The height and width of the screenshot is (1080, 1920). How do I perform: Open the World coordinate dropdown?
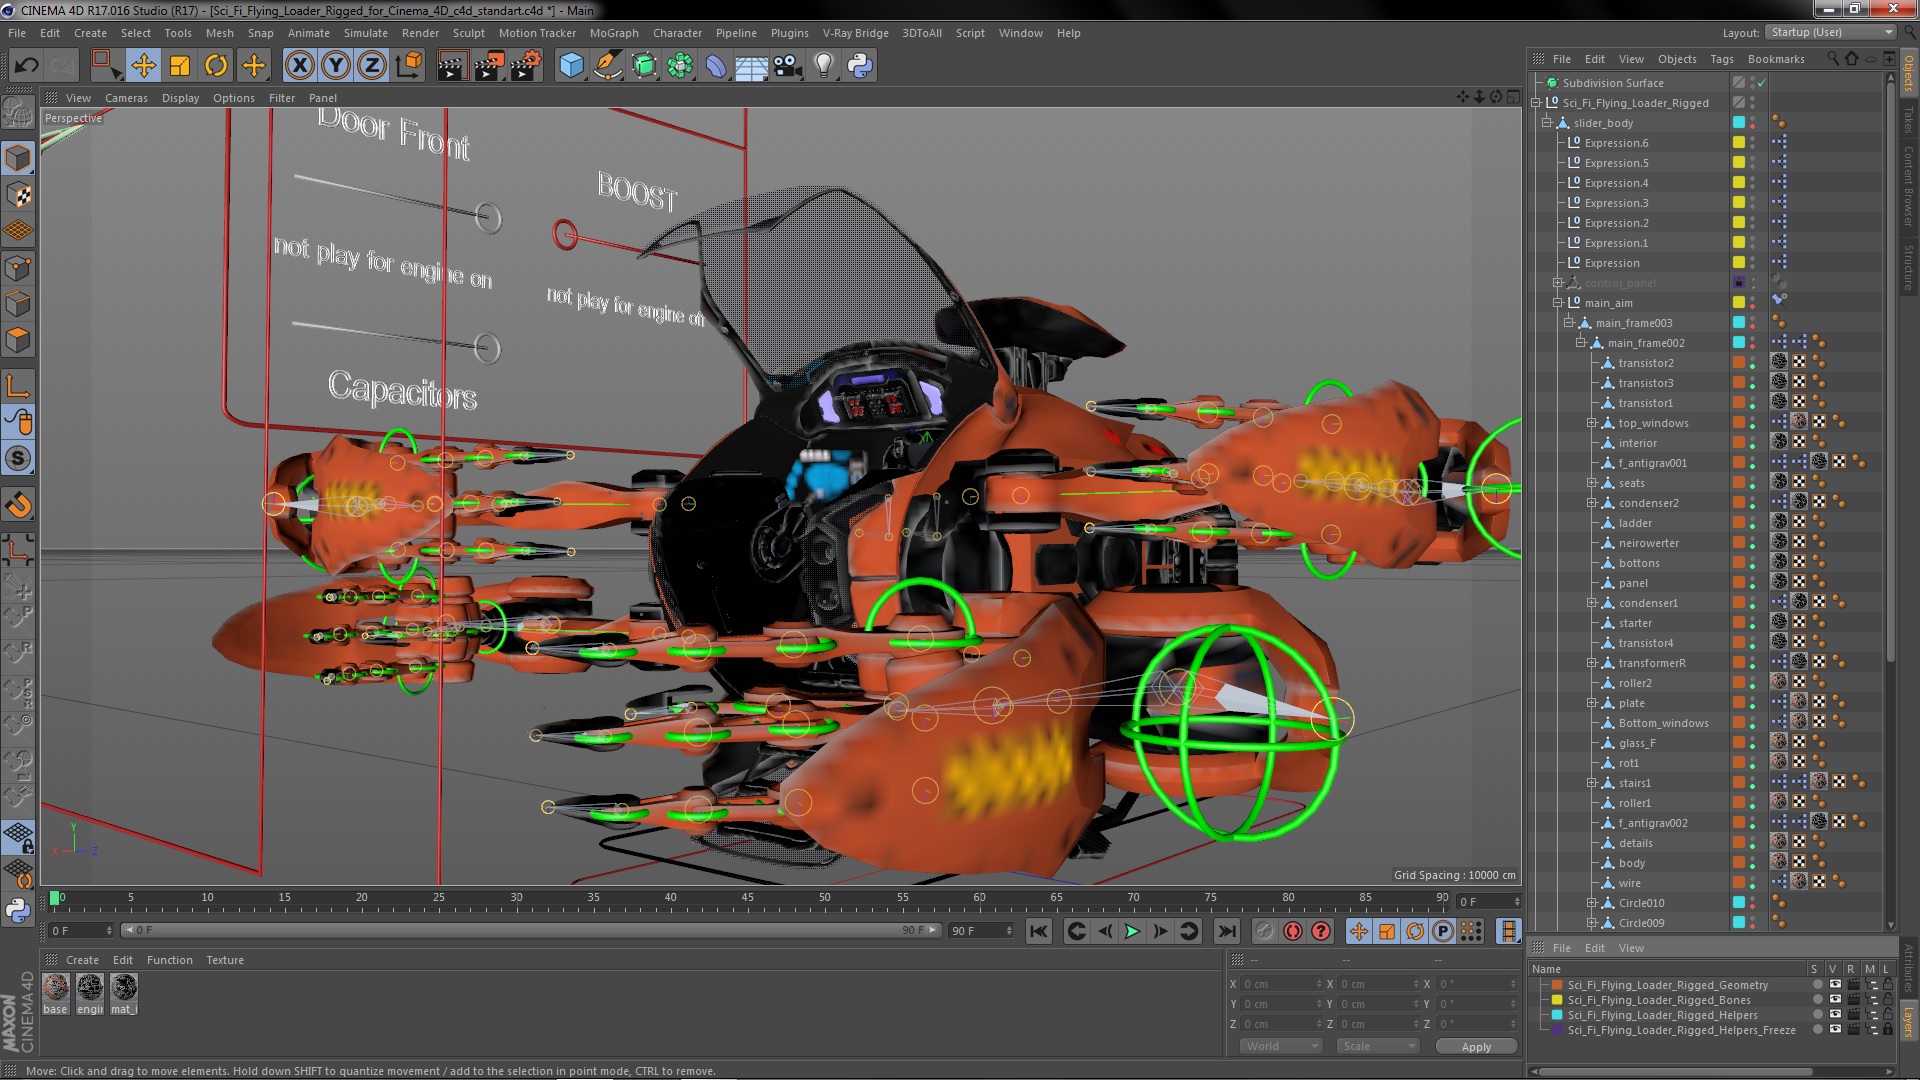1282,1046
